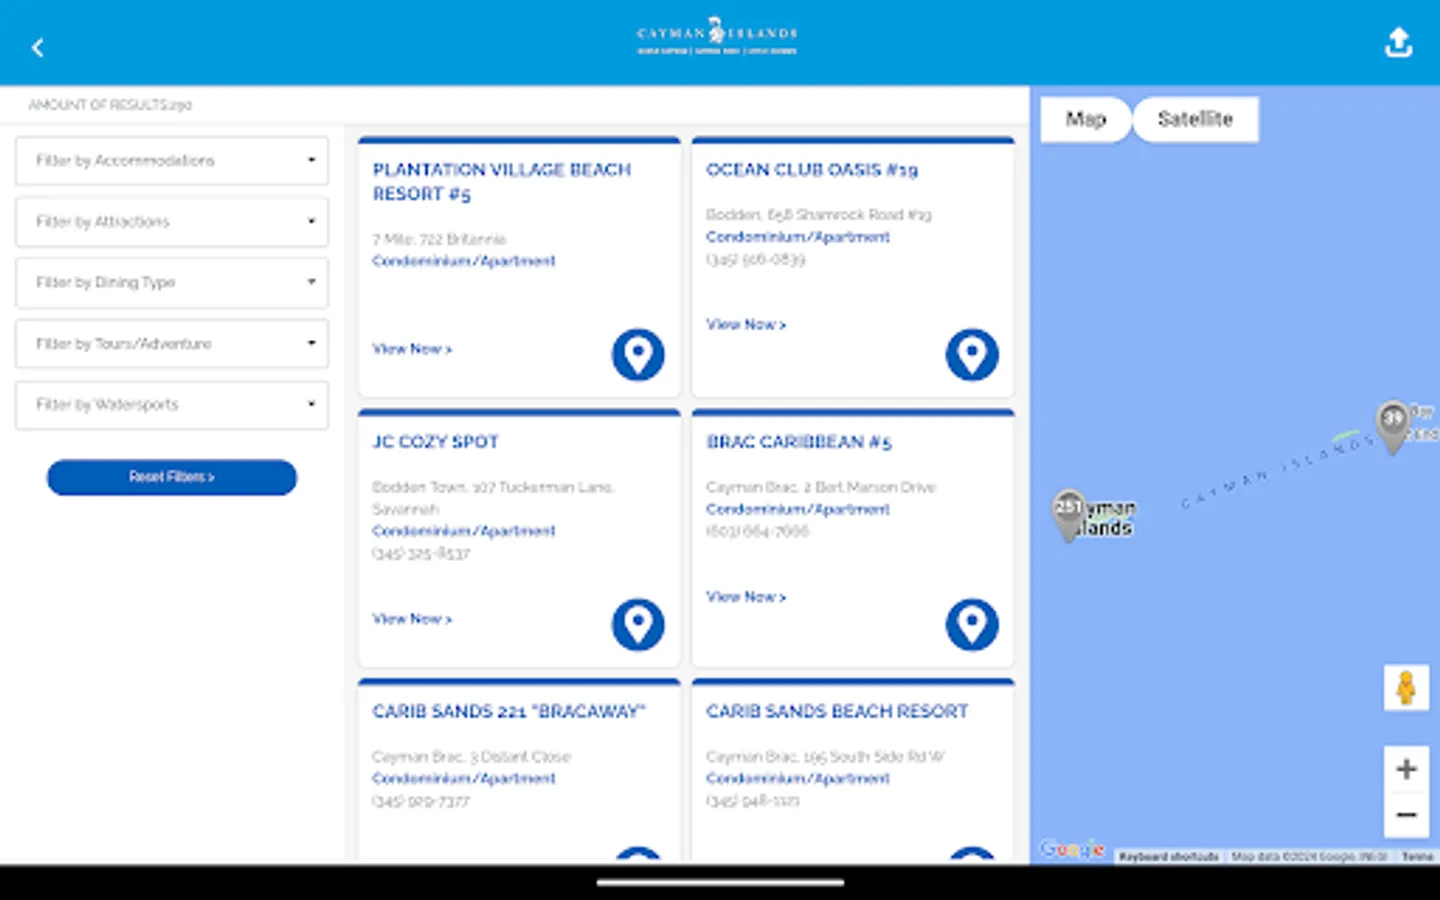Select Condominium/Apartment under JC Cozy Spot
Image resolution: width=1440 pixels, height=900 pixels.
pos(464,531)
